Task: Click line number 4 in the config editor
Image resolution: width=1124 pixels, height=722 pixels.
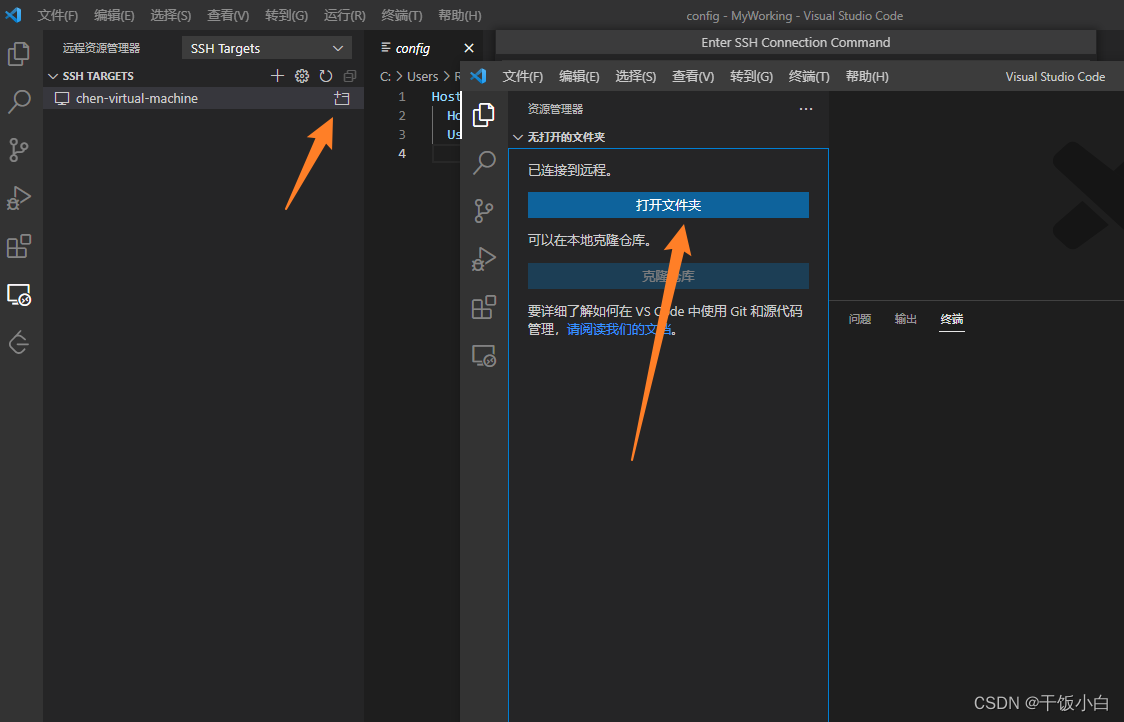Action: (402, 153)
